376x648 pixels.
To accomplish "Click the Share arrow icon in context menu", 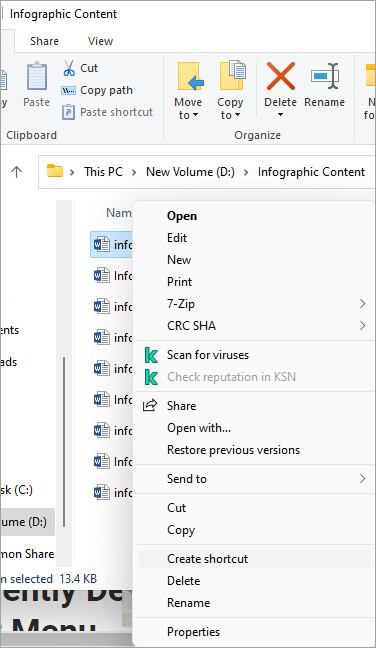I will (x=150, y=405).
